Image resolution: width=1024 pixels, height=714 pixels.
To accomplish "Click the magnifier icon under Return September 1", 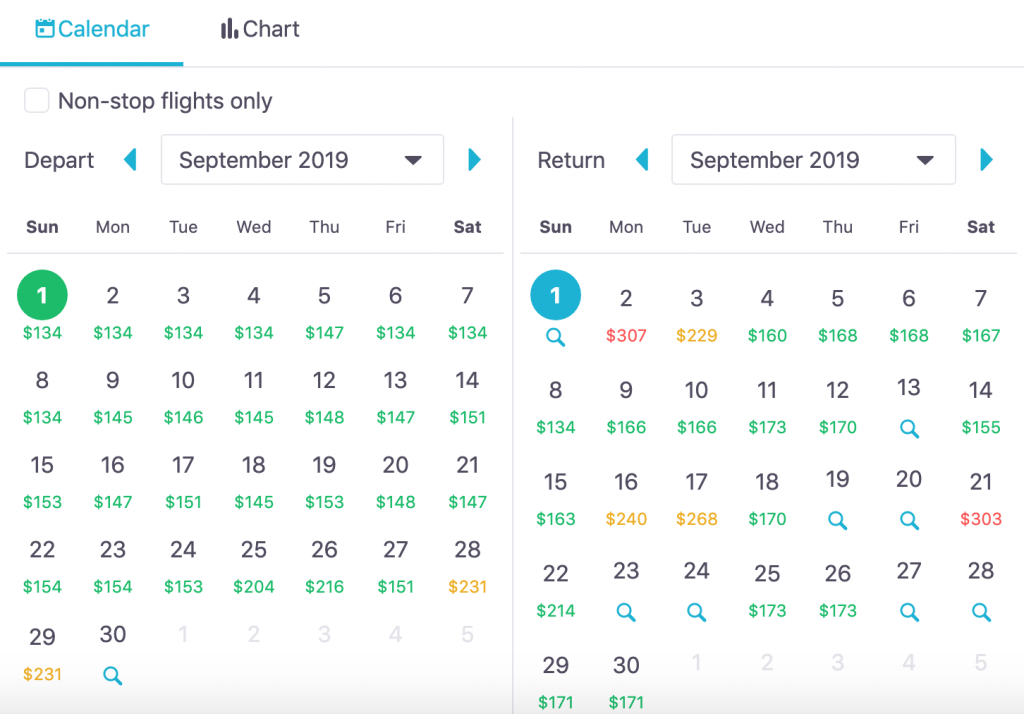I will (x=556, y=338).
